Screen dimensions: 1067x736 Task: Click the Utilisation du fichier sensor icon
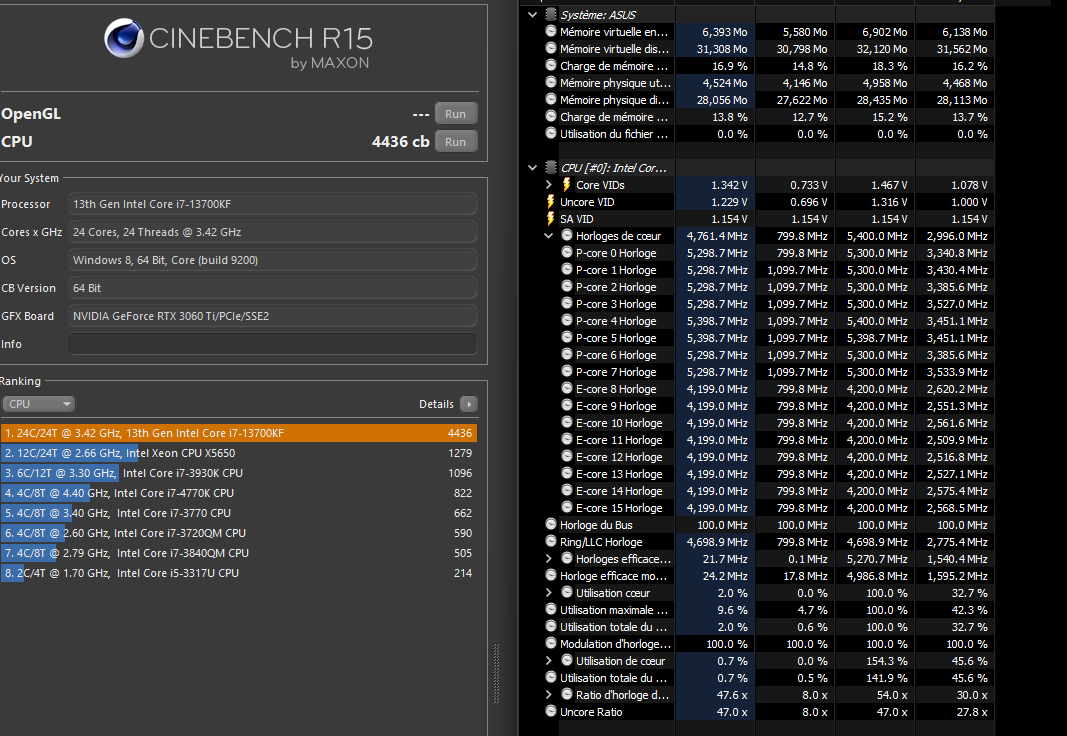coord(551,133)
